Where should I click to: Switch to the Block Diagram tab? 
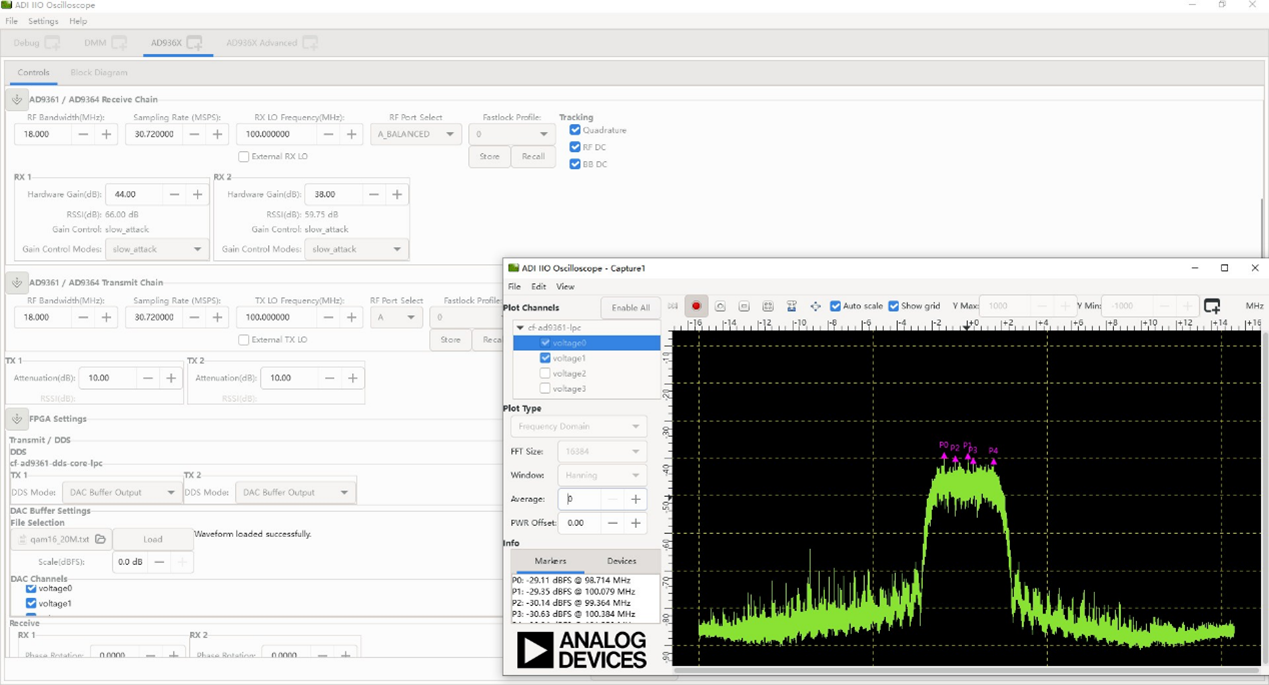[99, 73]
